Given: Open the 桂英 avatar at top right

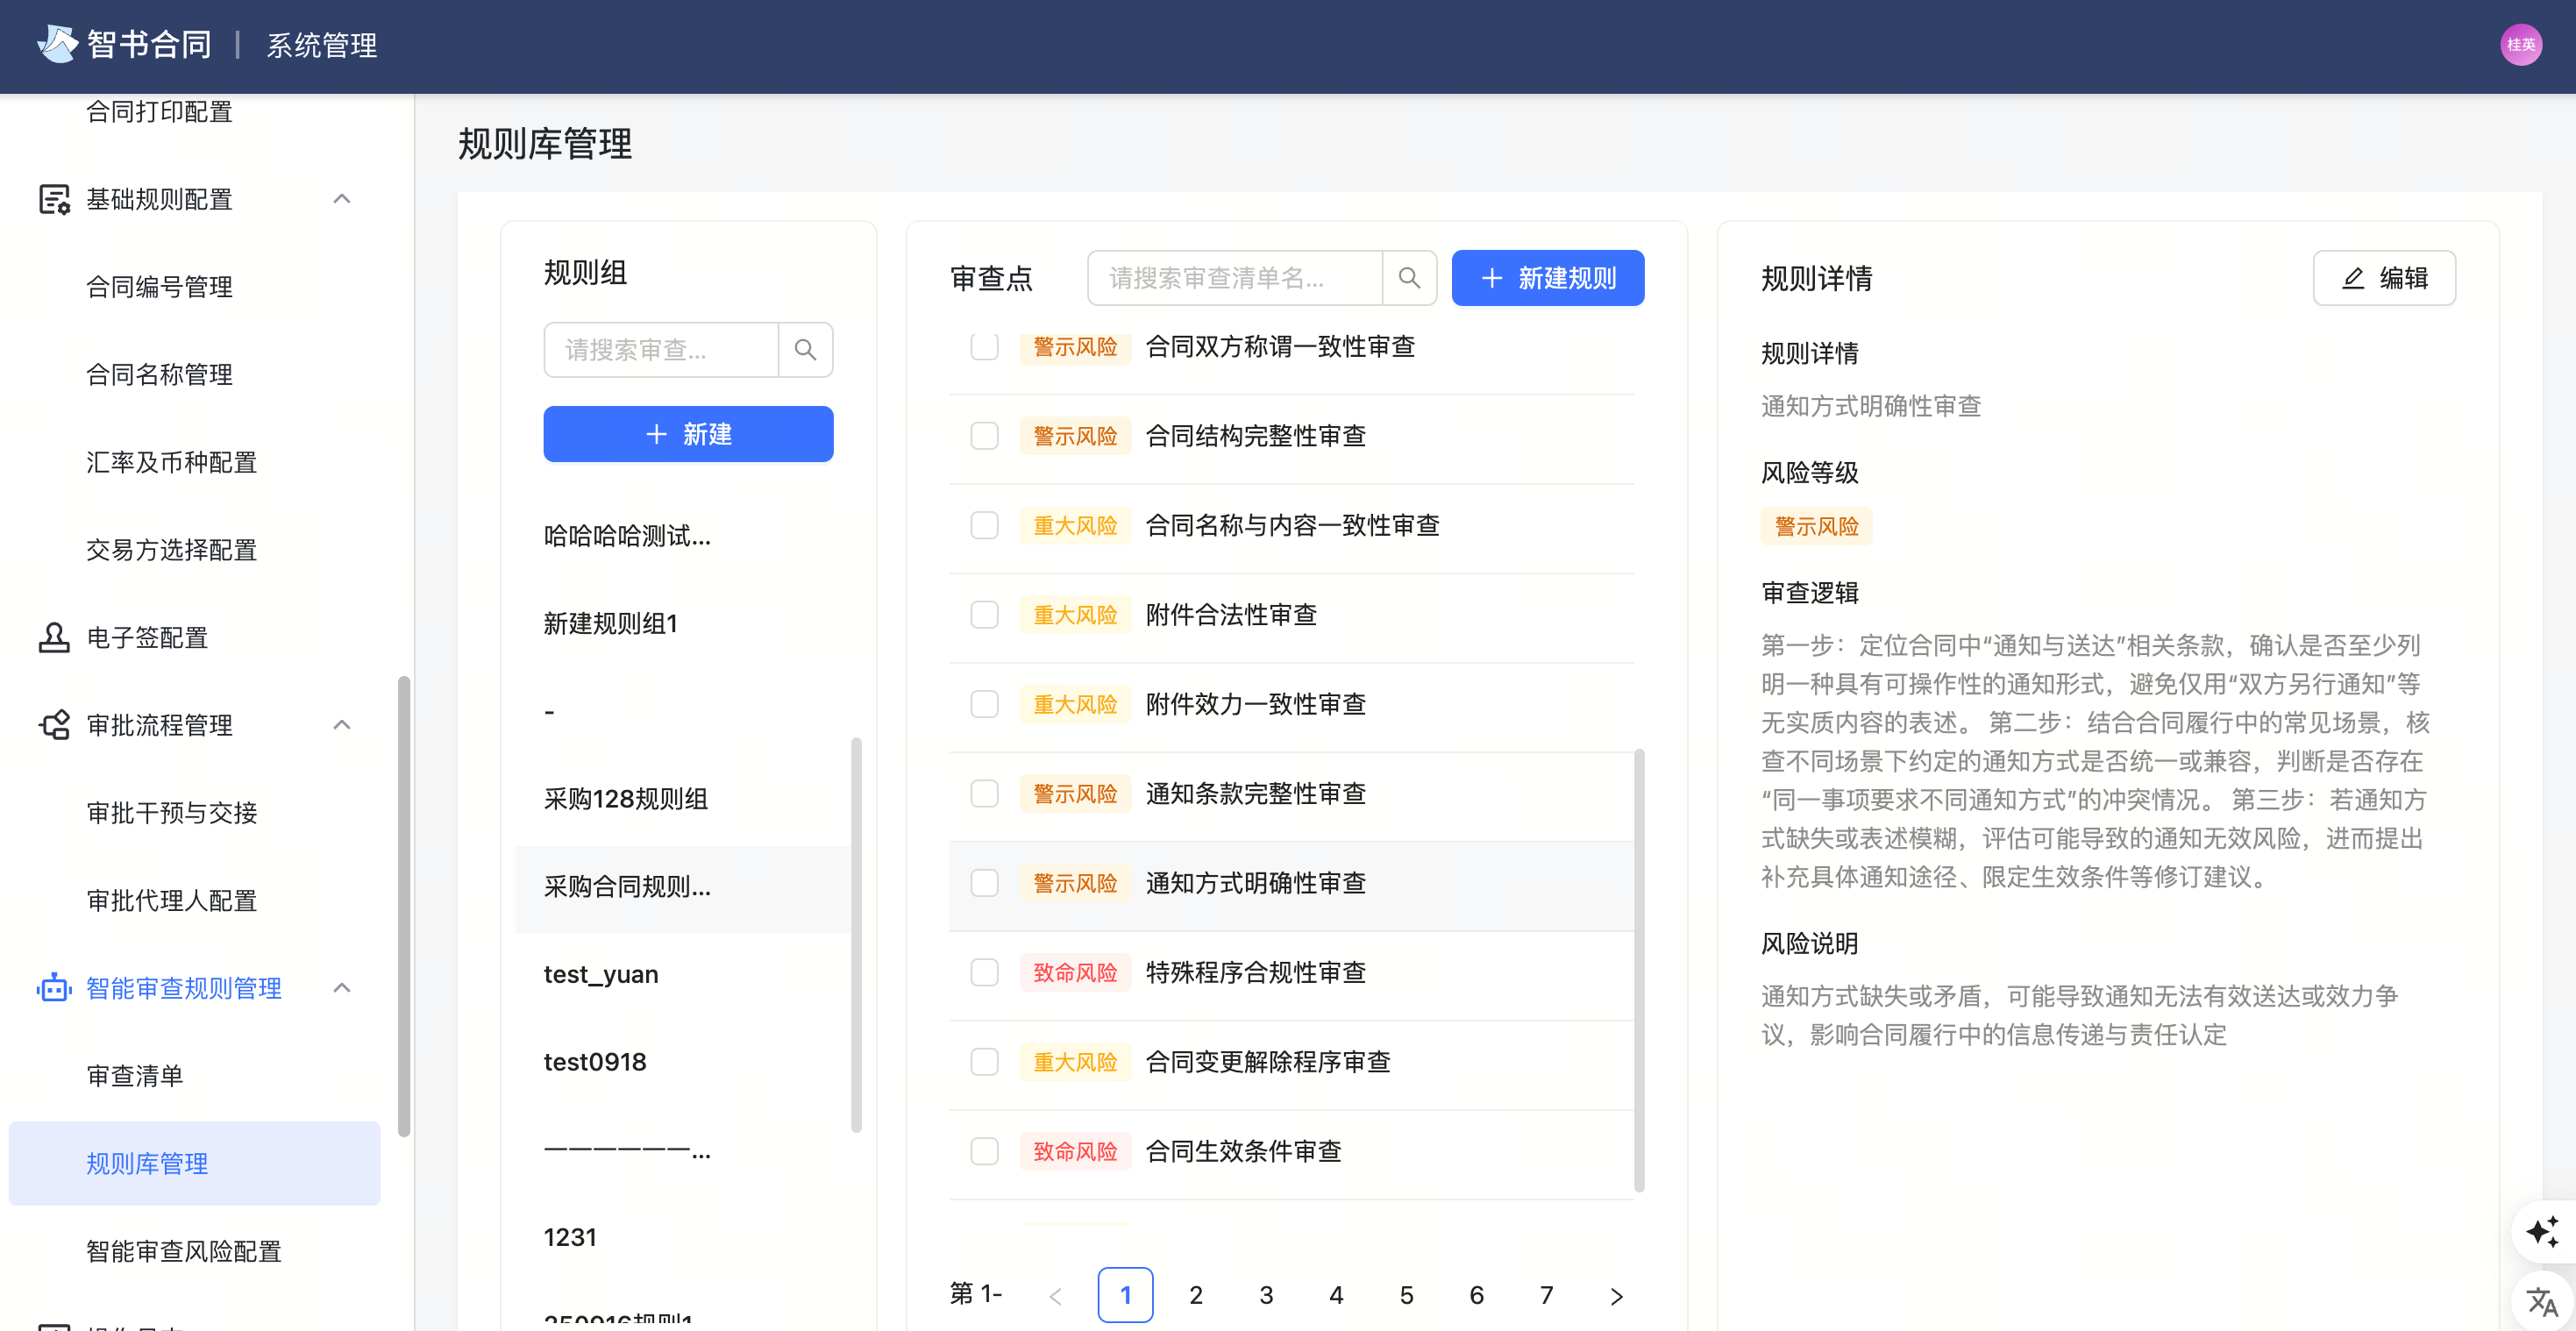Looking at the screenshot, I should tap(2522, 44).
